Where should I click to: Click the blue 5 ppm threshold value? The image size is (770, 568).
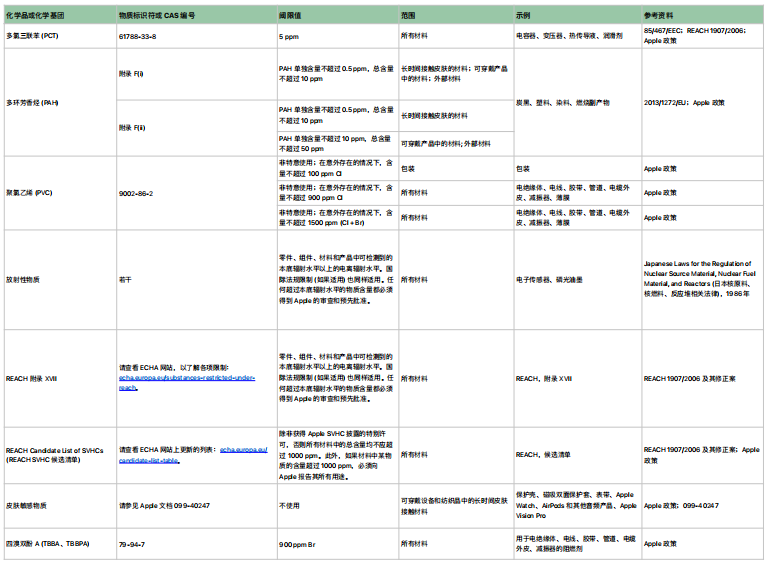(x=288, y=35)
